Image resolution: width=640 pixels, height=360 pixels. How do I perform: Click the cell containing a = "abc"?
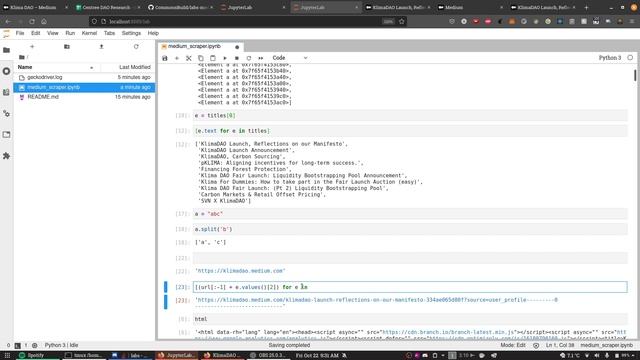410,214
